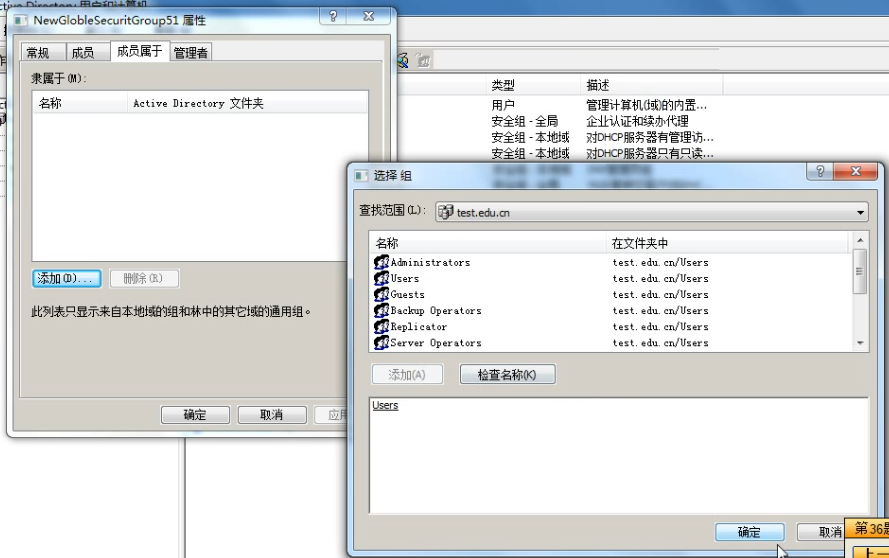Click help question mark in 选择组 dialog
Viewport: 889px width, 558px height.
(820, 174)
